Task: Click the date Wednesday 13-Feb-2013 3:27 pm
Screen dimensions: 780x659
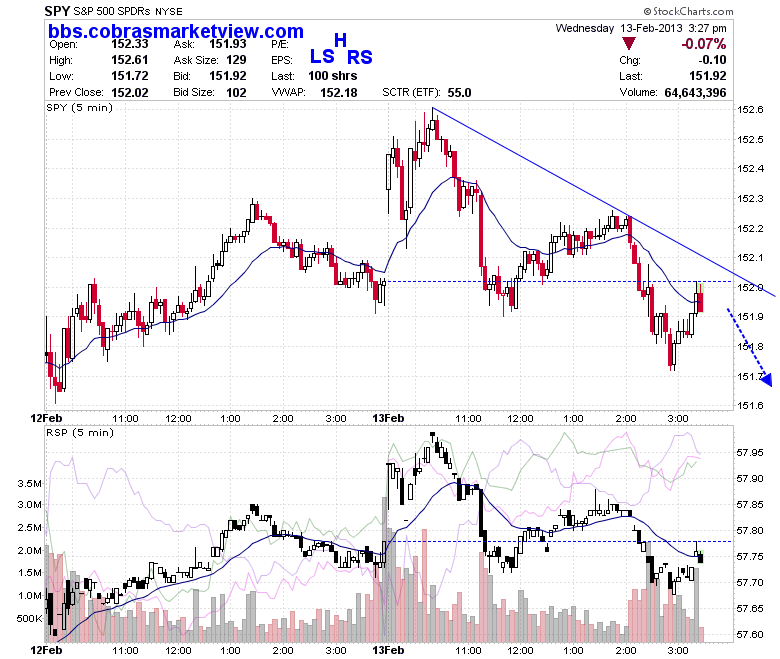Action: click(x=641, y=28)
